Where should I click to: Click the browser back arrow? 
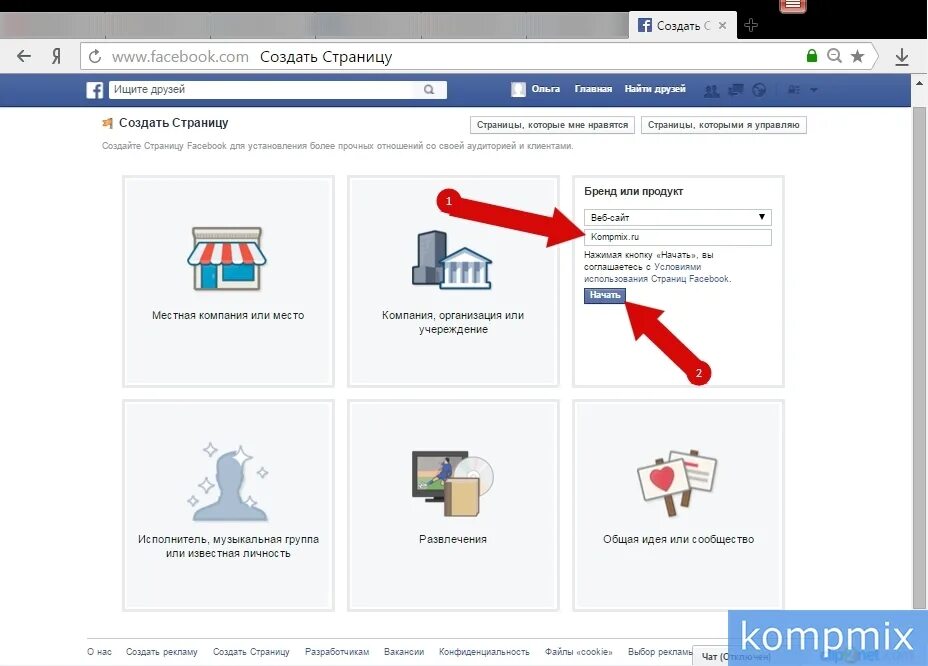tap(24, 57)
